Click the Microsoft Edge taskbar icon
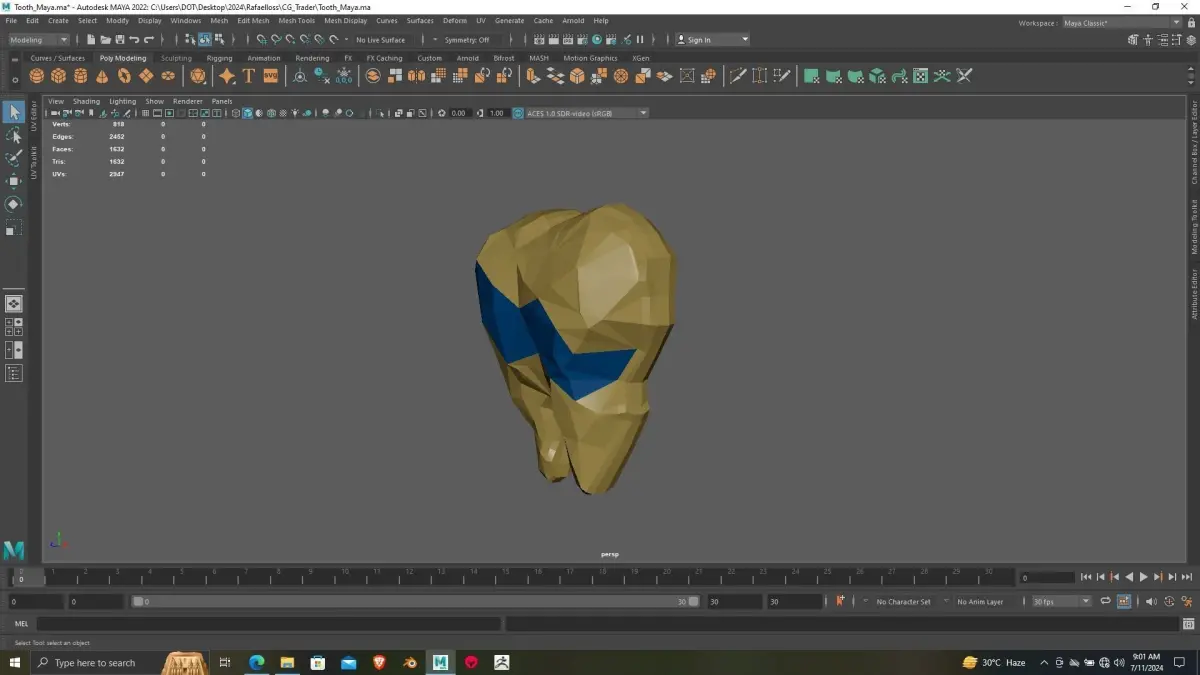The width and height of the screenshot is (1200, 675). (256, 662)
